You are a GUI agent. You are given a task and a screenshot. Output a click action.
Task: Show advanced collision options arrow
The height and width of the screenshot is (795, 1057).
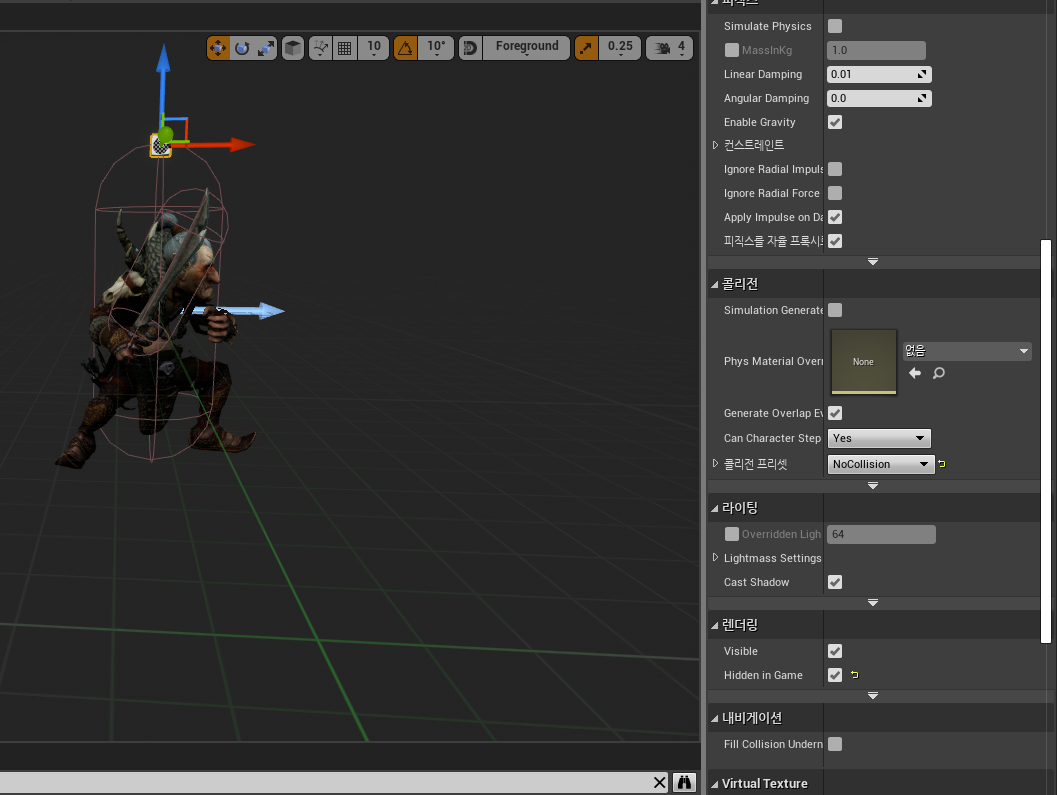click(872, 485)
